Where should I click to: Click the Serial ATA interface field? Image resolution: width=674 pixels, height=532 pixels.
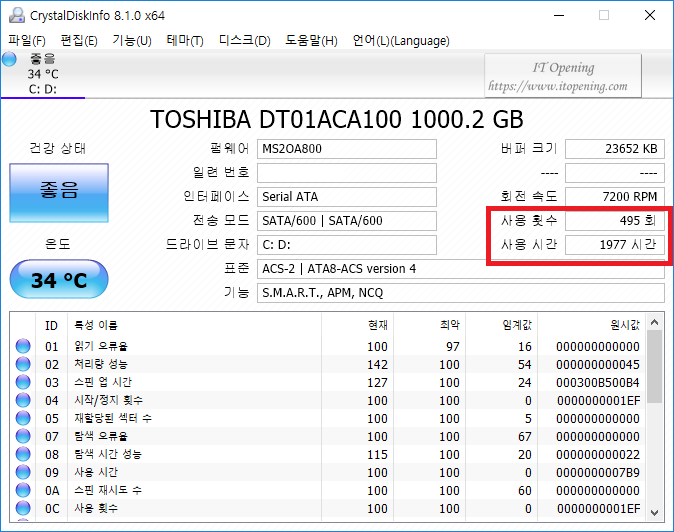click(347, 197)
